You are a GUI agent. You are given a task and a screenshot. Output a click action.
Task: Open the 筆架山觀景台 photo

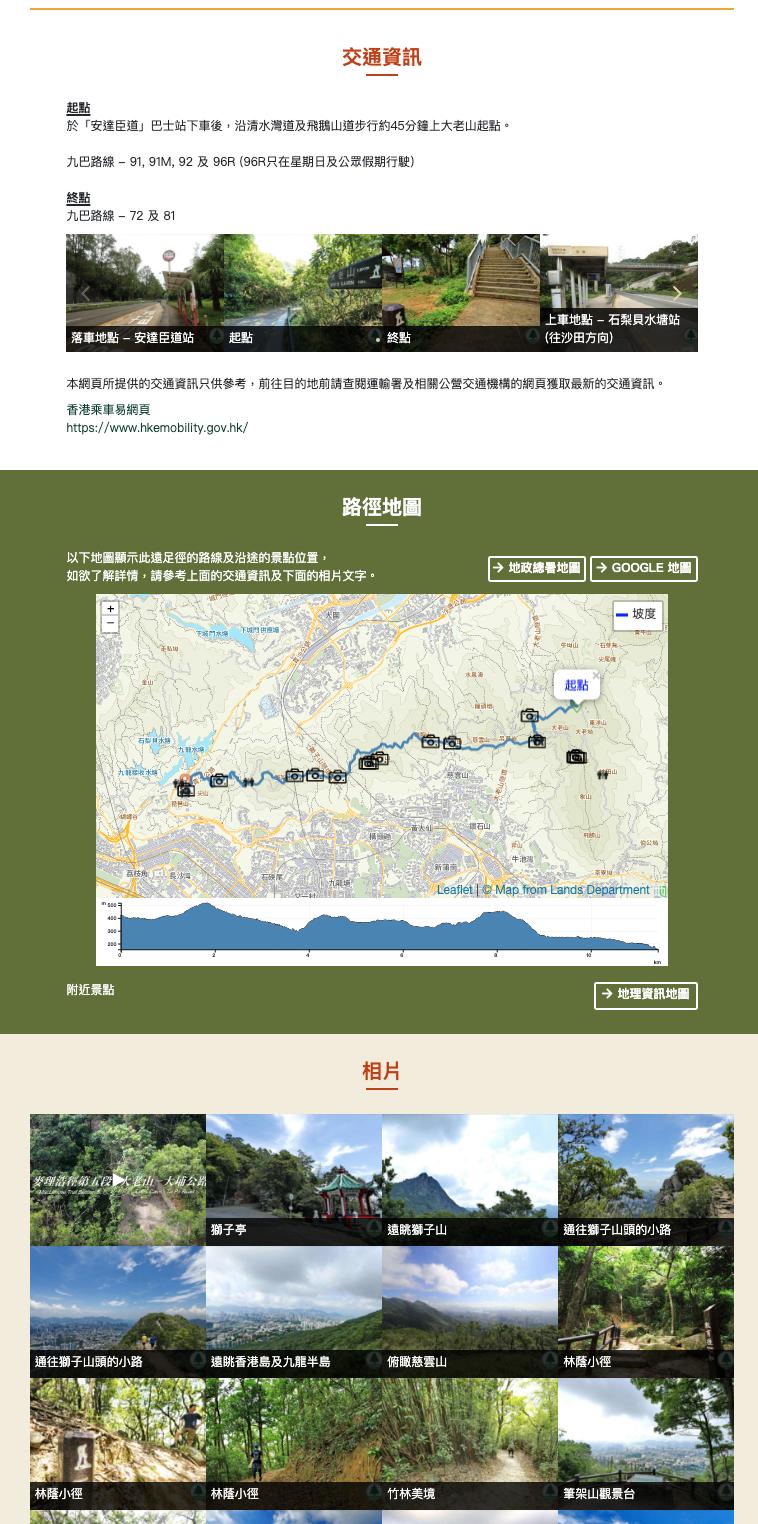646,1444
